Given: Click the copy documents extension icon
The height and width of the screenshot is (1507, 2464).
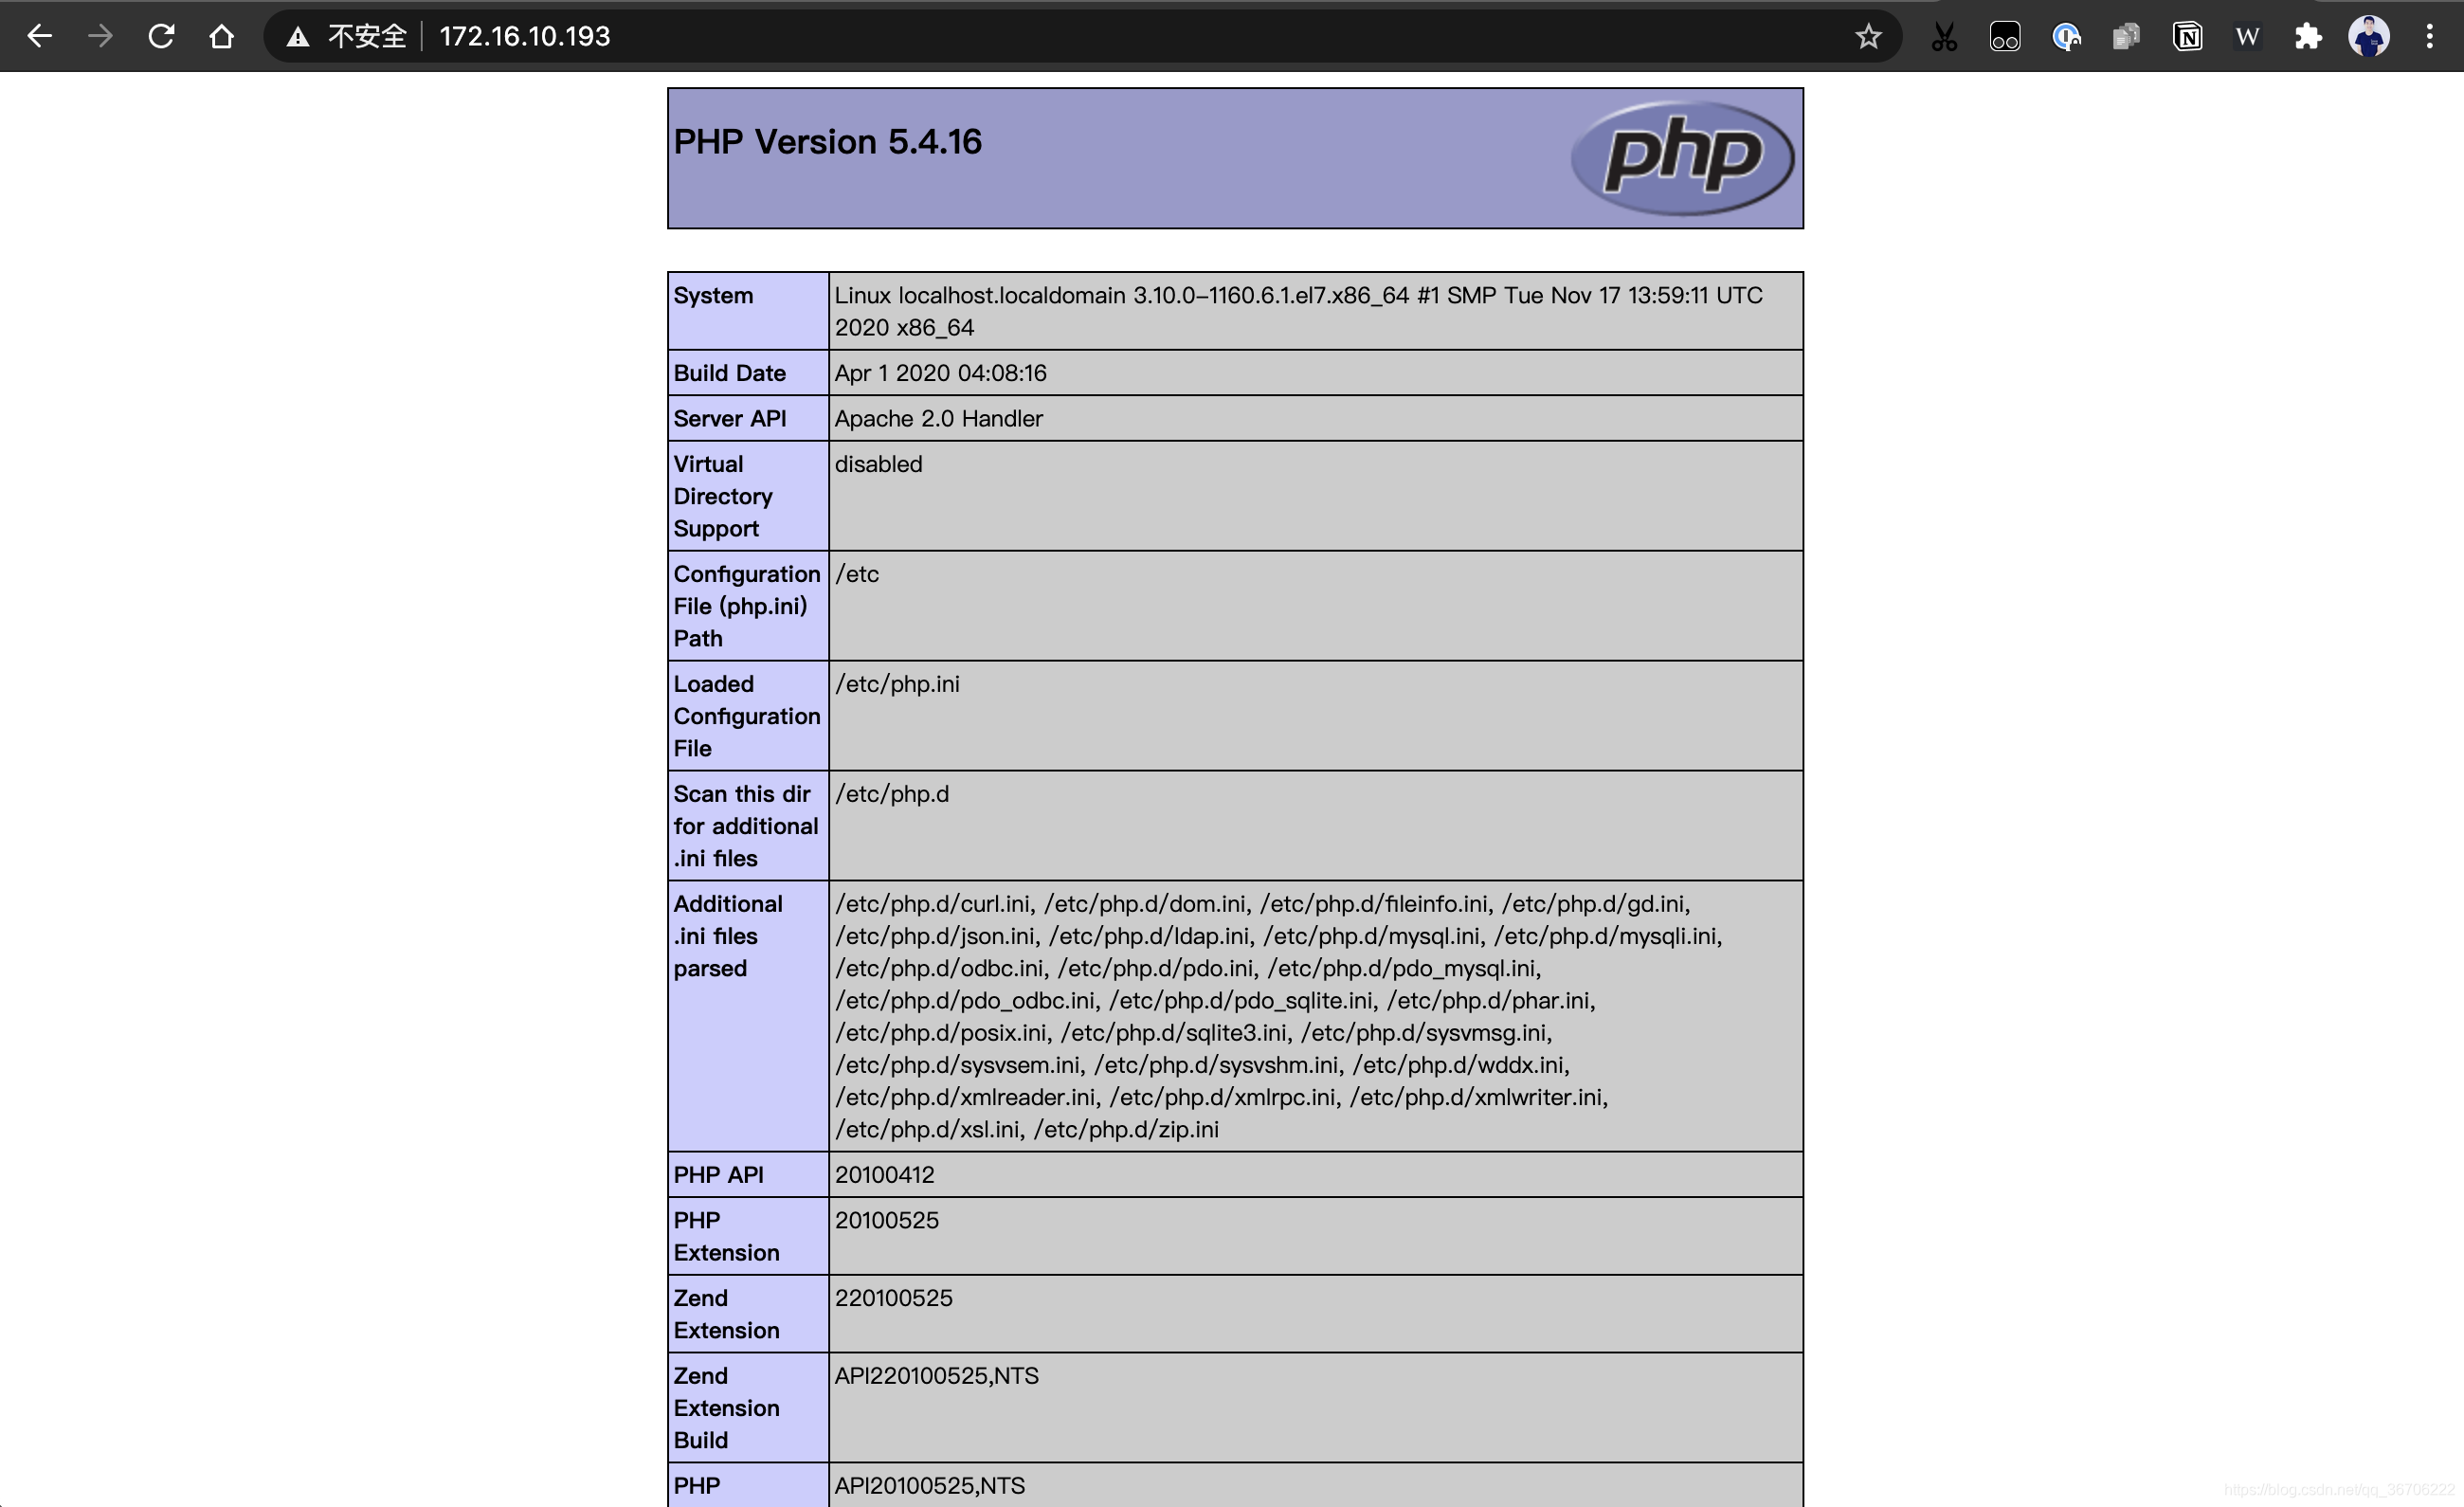Looking at the screenshot, I should point(2126,37).
